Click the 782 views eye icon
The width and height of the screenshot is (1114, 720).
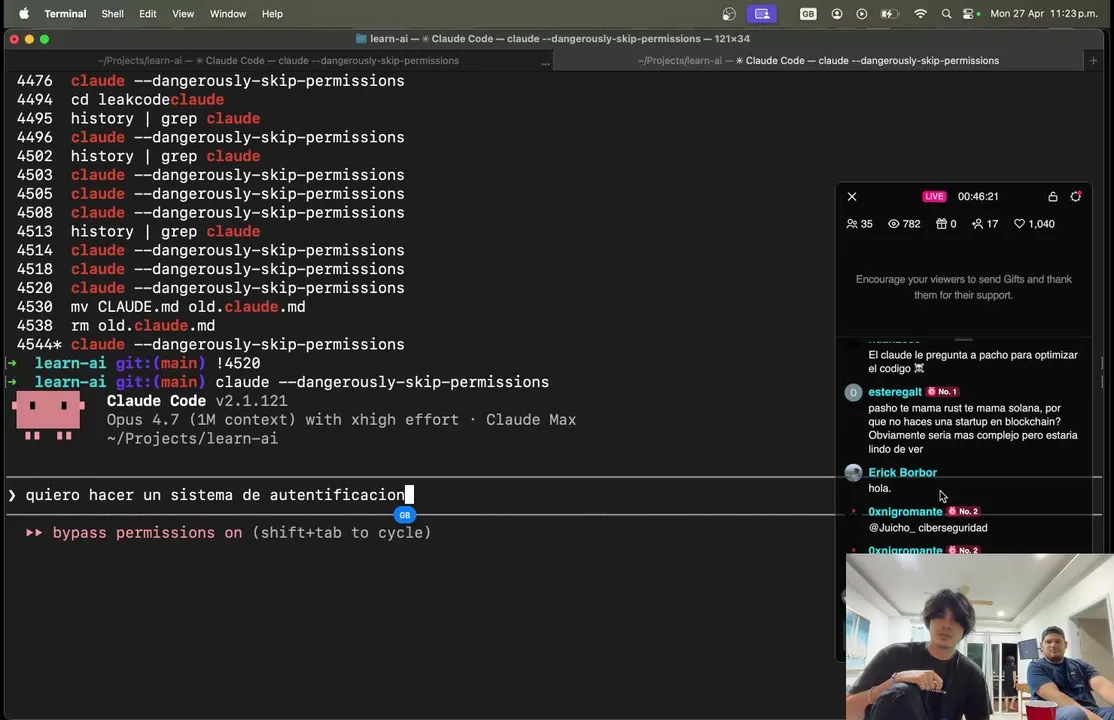(894, 224)
